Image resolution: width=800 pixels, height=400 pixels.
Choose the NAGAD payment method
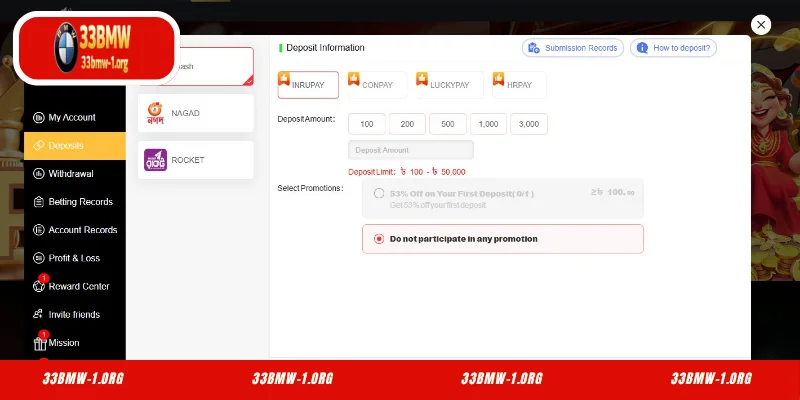[195, 113]
